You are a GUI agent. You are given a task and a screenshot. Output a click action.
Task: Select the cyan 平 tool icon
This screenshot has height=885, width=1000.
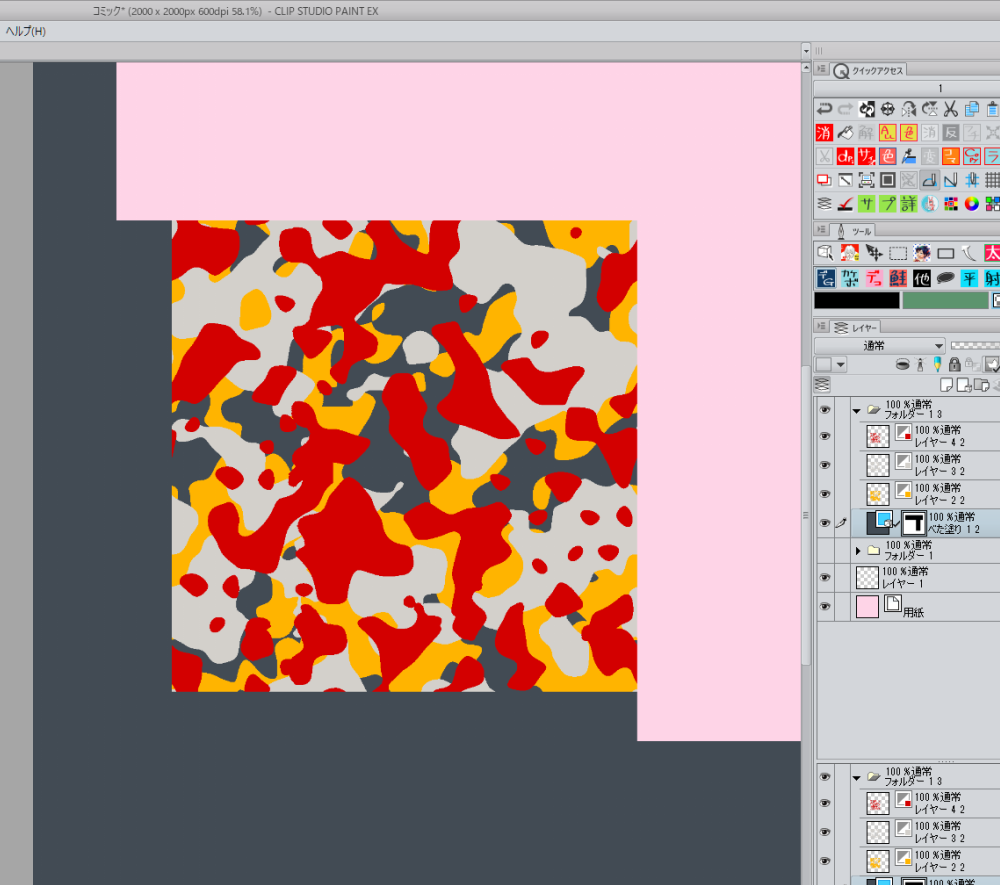tap(969, 278)
